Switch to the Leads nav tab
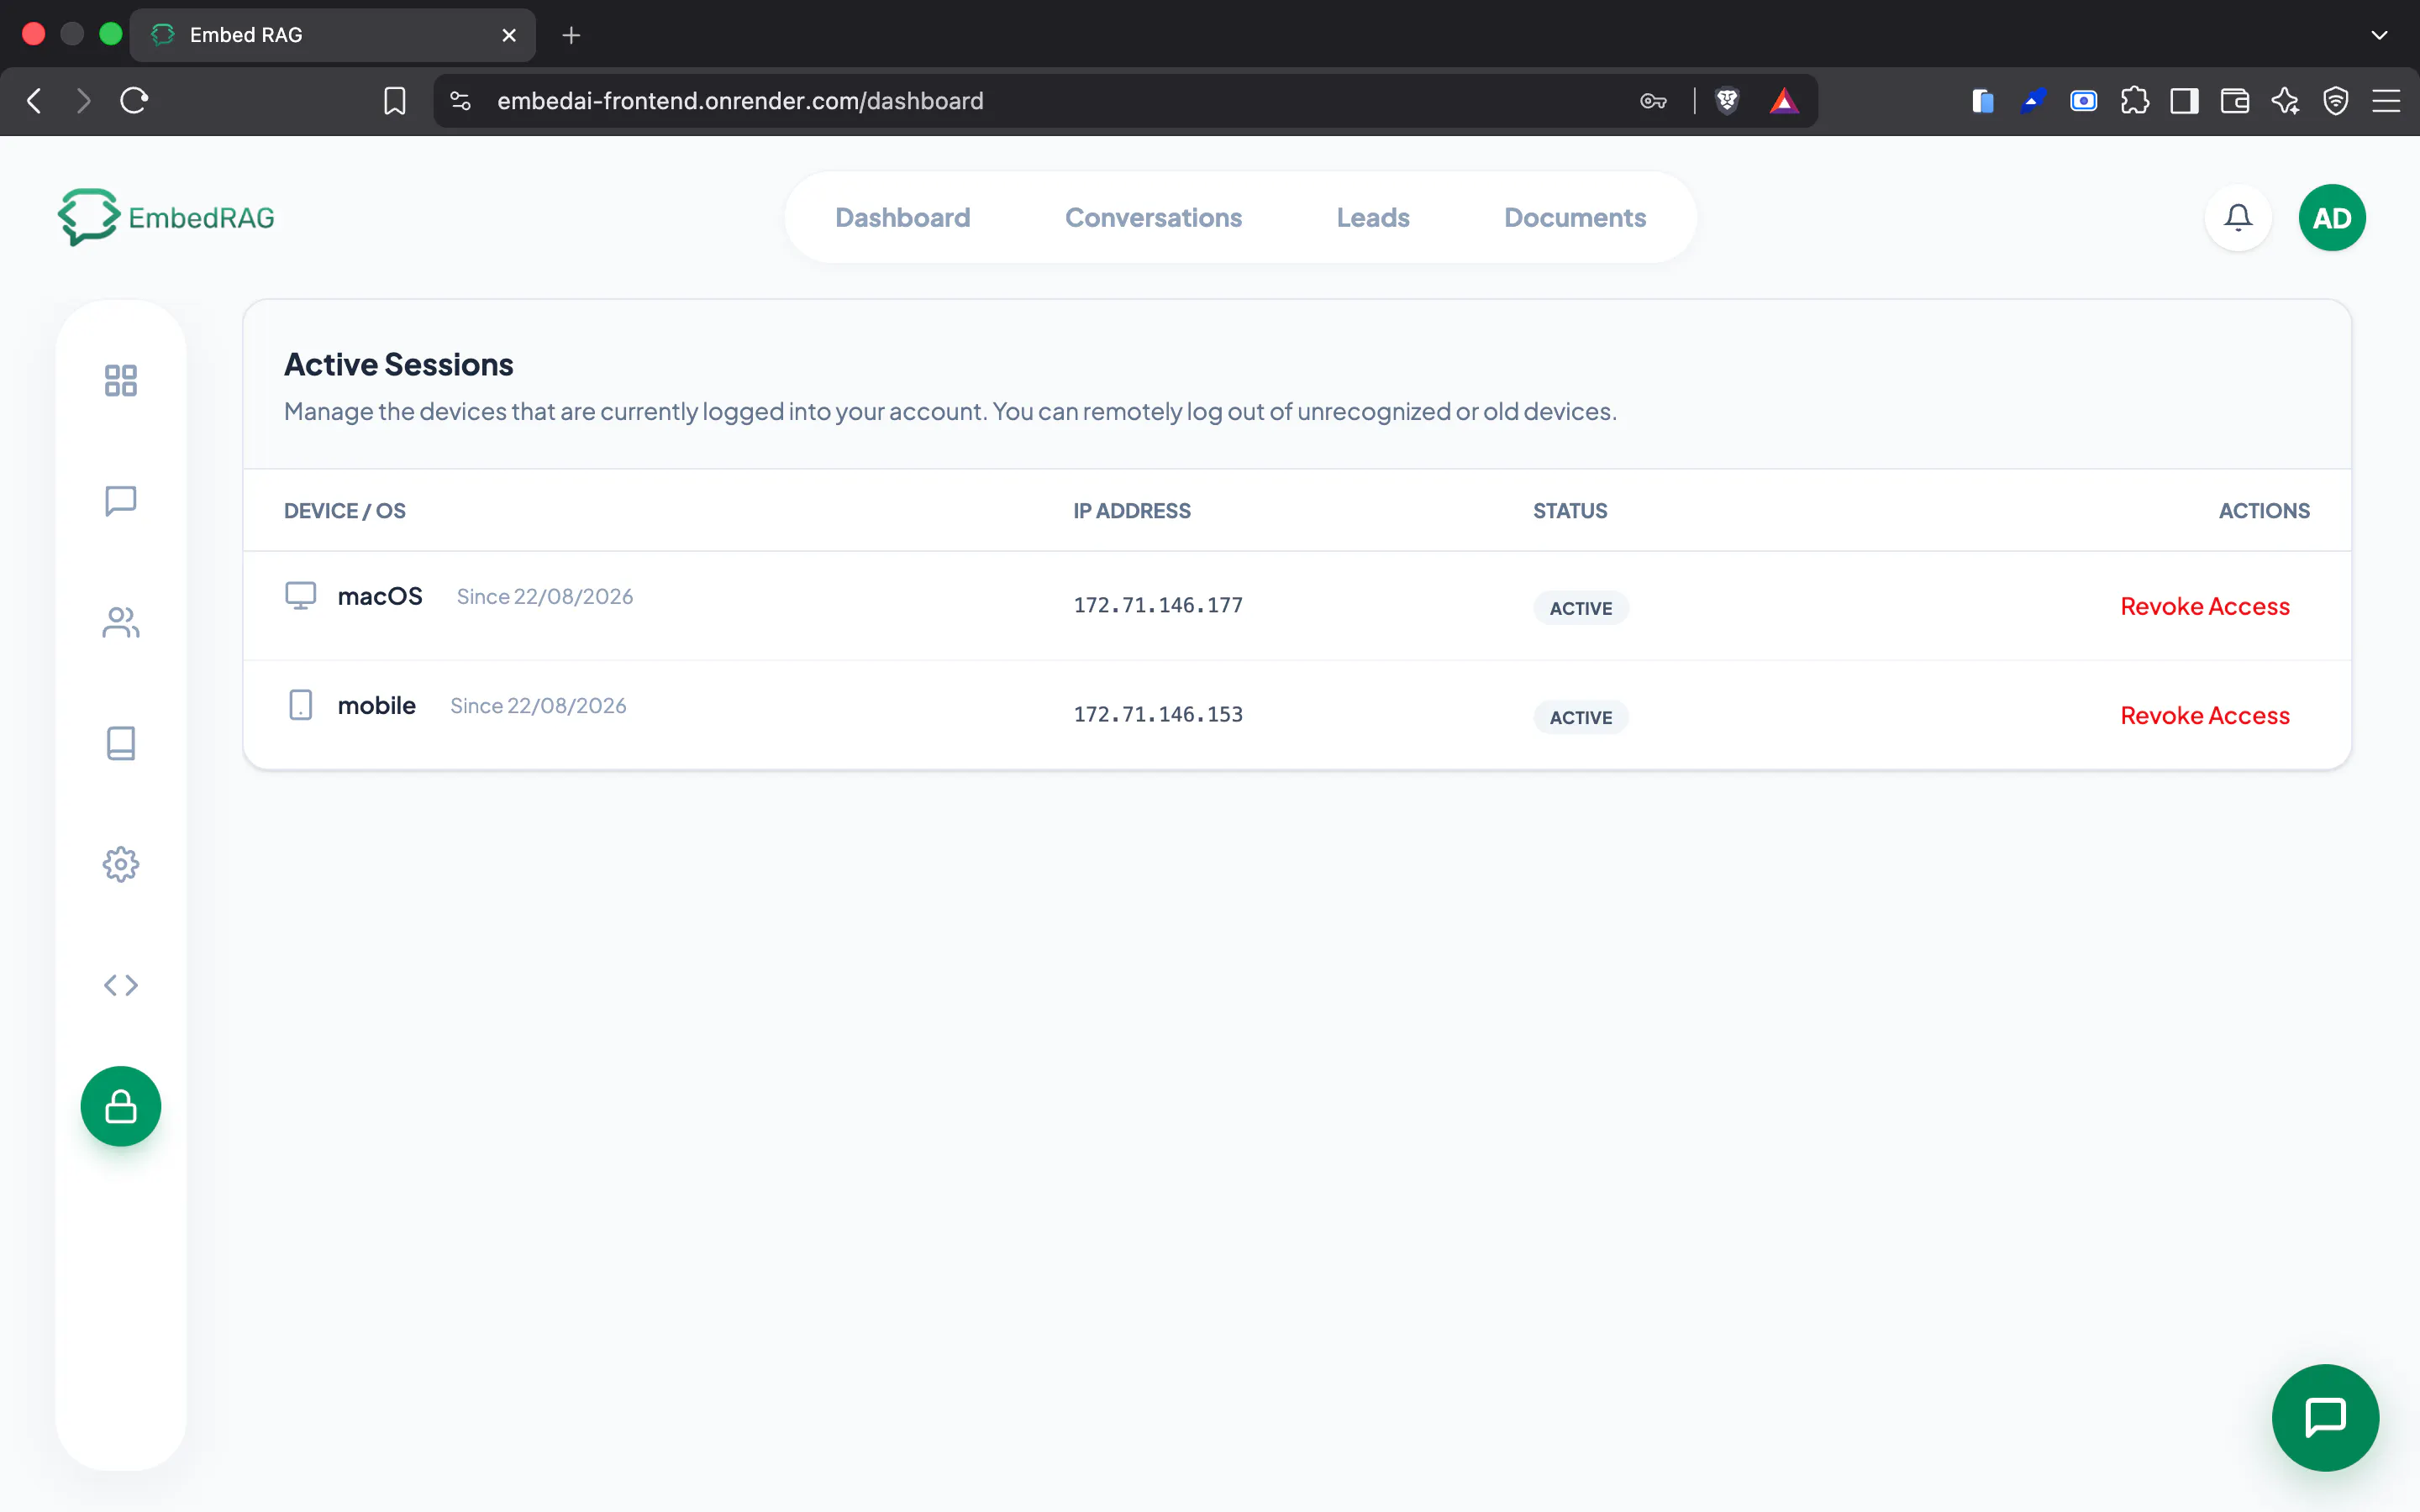Screen dimensions: 2420x1512 coord(1372,217)
